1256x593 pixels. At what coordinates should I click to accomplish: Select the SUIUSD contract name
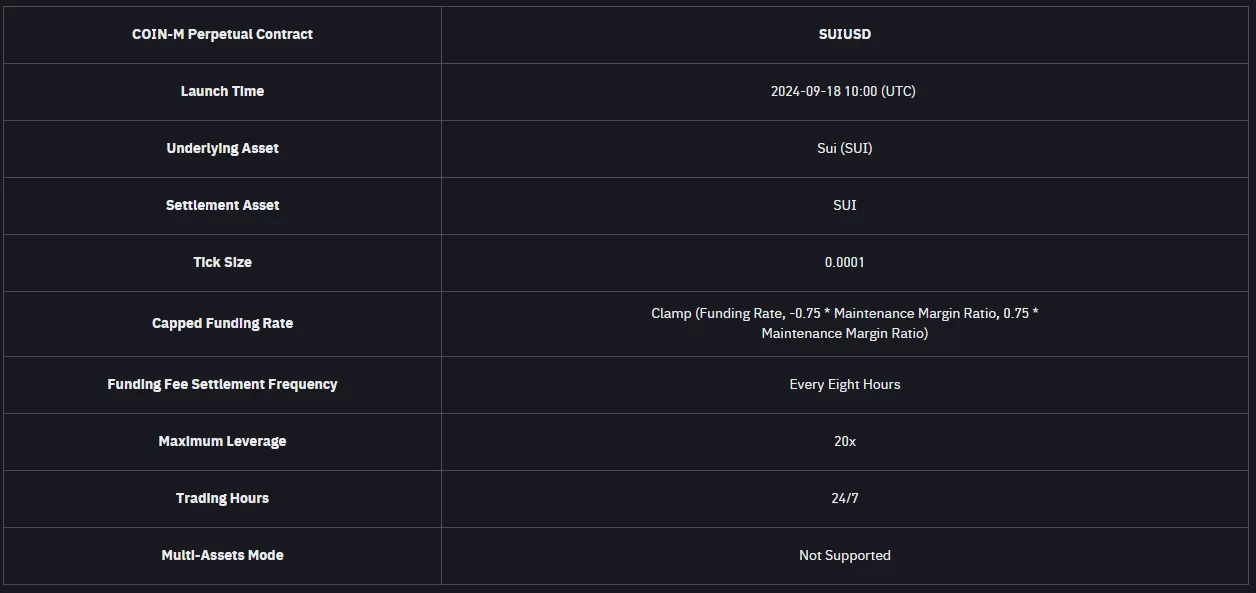844,34
